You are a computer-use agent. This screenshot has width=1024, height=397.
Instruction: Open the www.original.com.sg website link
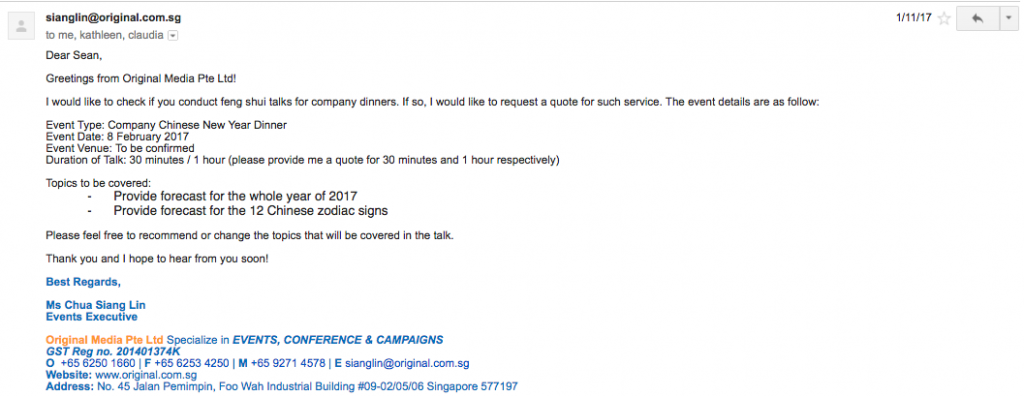tap(146, 375)
